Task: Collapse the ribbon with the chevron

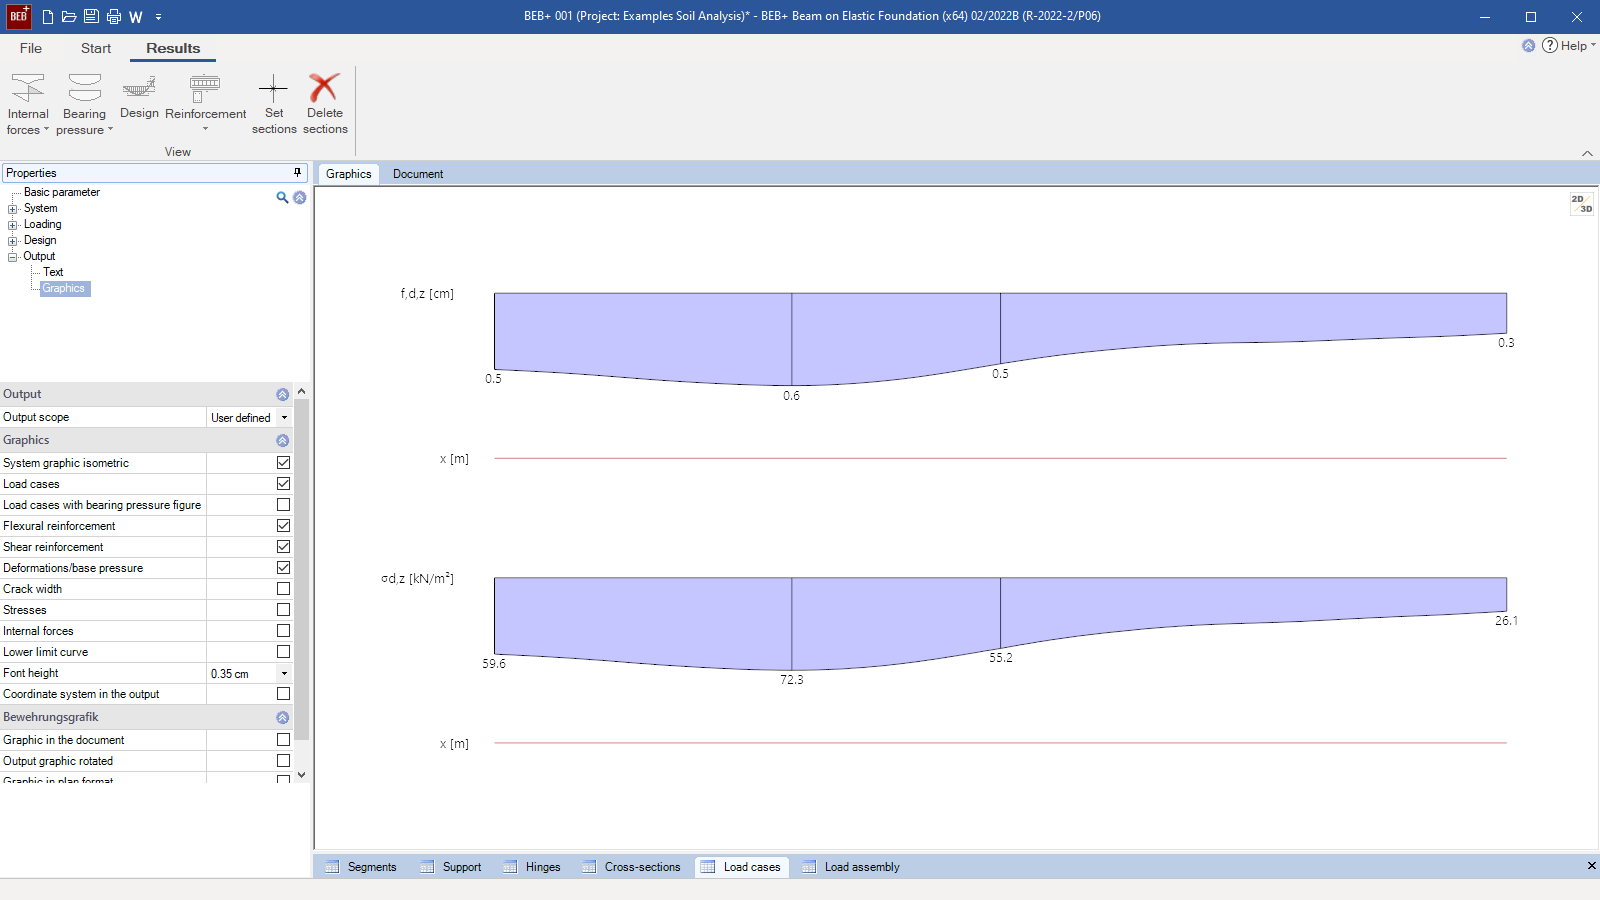Action: point(1587,153)
